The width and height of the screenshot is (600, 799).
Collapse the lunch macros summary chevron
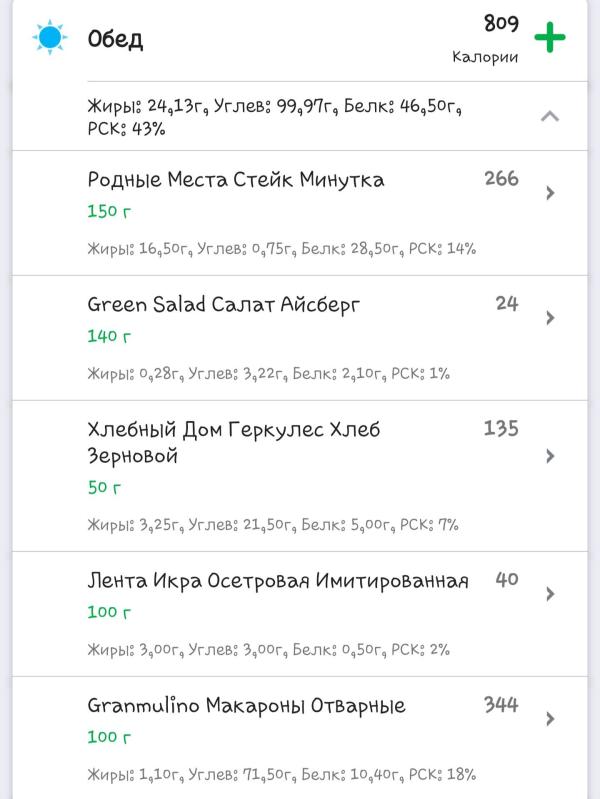tap(549, 116)
